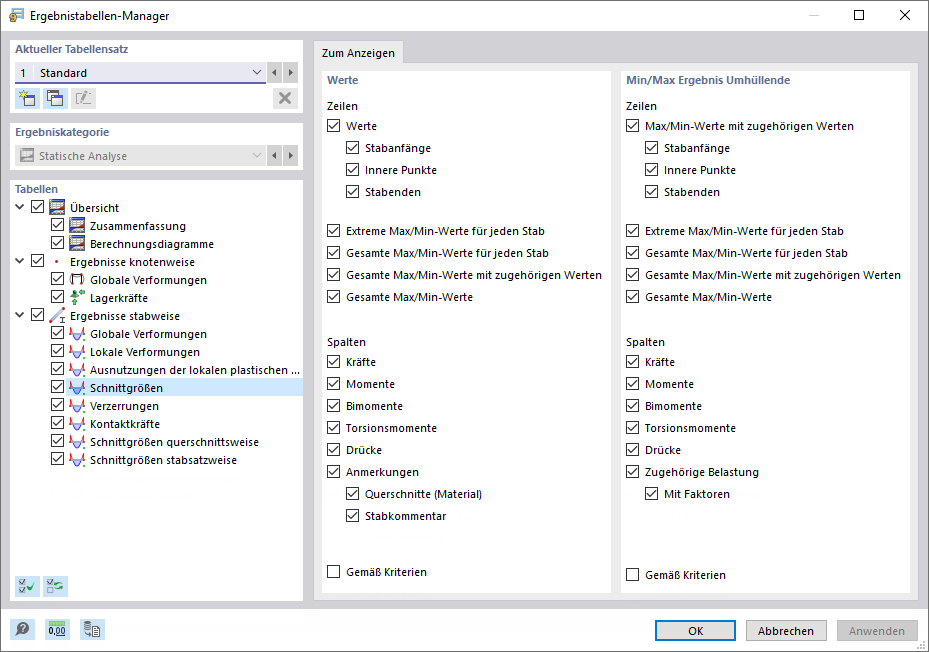The height and width of the screenshot is (652, 929).
Task: Click the Abbrechen button
Action: pyautogui.click(x=786, y=631)
